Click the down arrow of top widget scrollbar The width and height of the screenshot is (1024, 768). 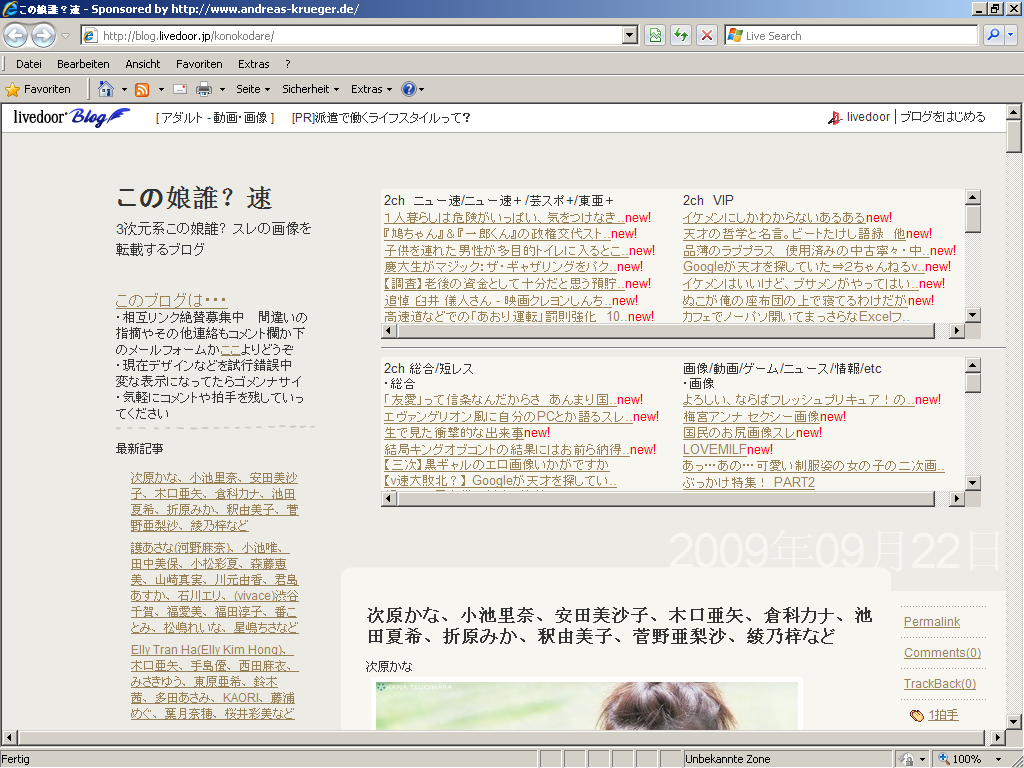point(973,315)
